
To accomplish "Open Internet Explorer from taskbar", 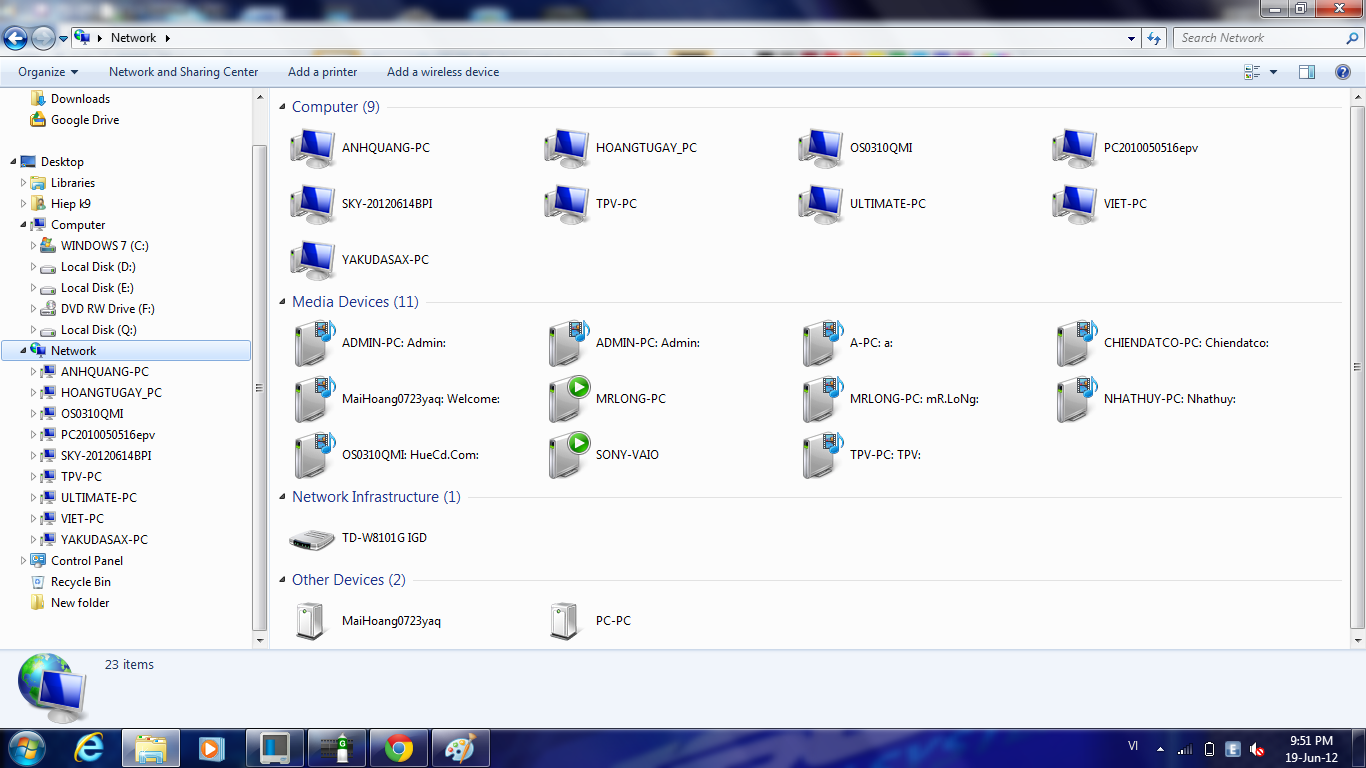I will tap(90, 748).
